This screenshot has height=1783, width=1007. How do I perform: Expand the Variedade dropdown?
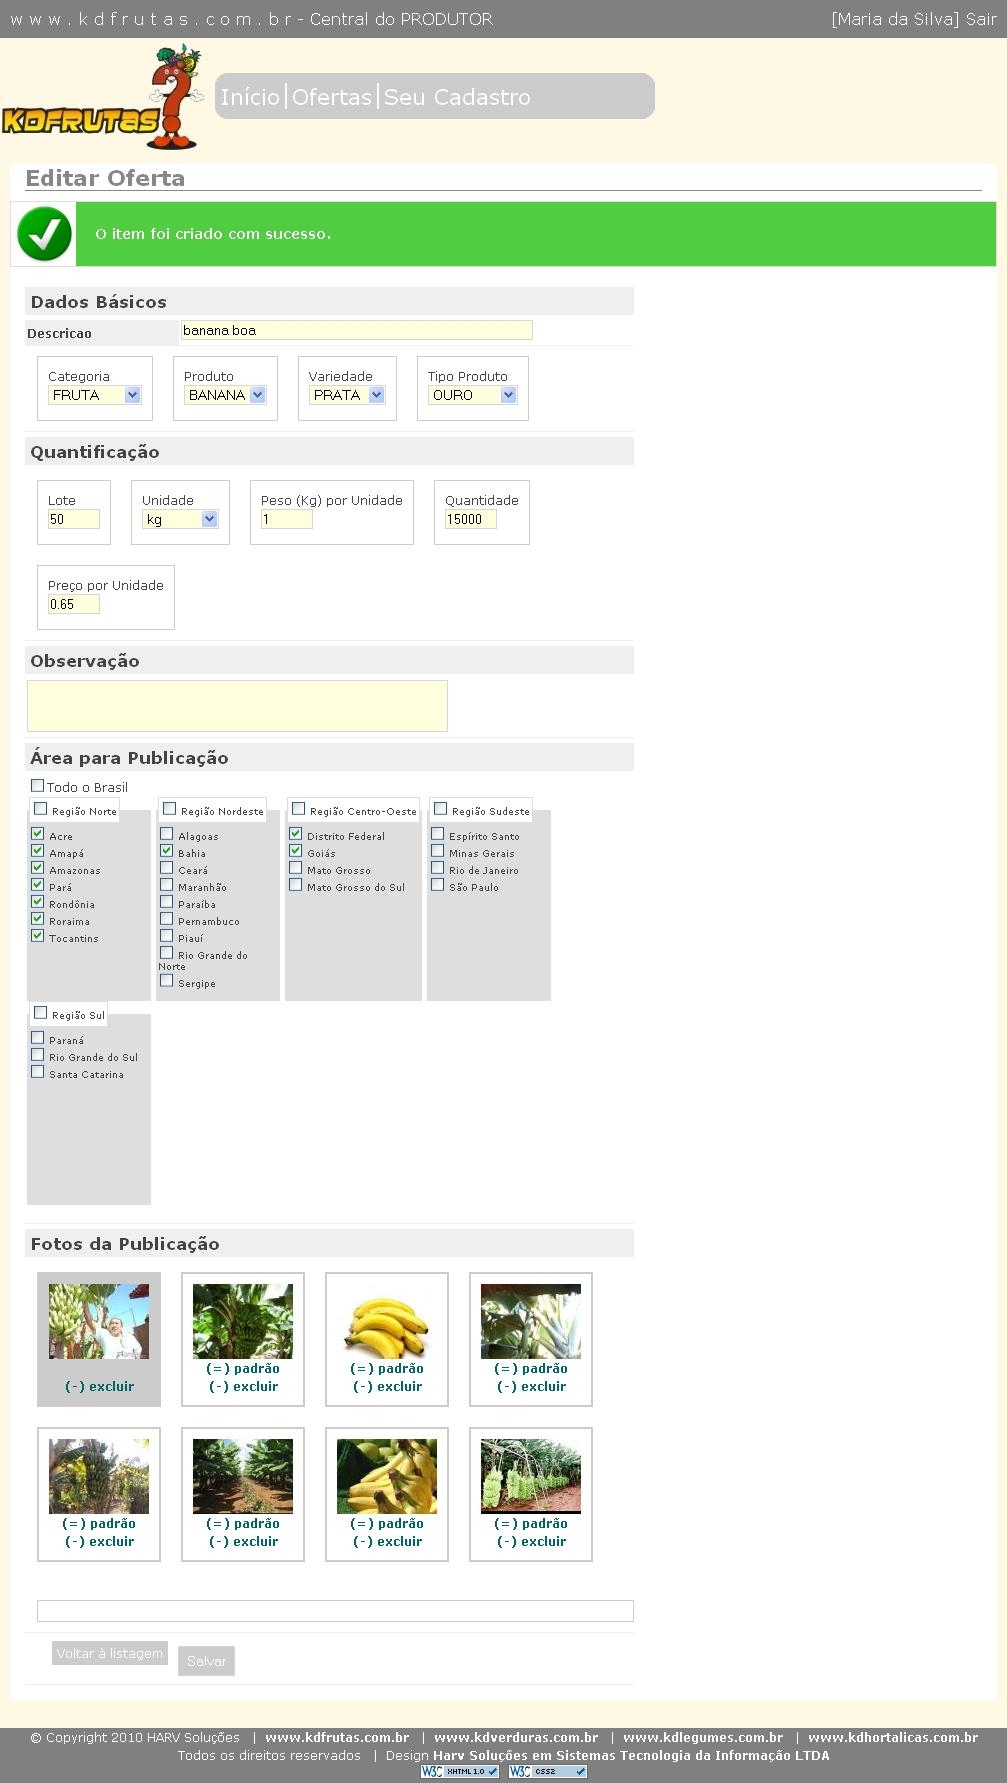[347, 395]
